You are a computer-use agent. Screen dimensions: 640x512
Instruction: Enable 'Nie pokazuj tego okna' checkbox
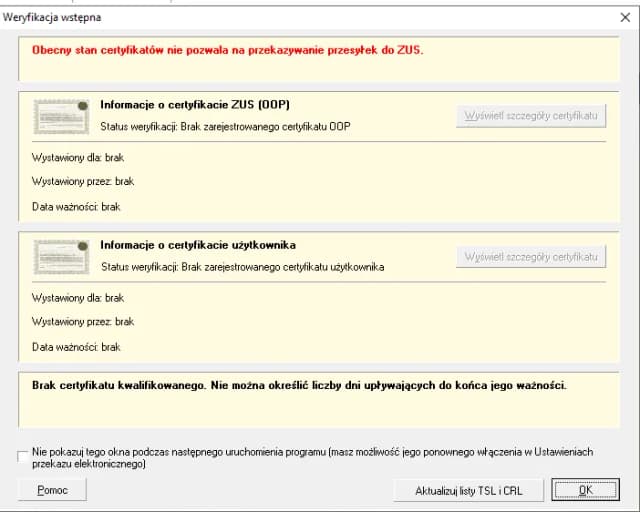click(x=23, y=456)
